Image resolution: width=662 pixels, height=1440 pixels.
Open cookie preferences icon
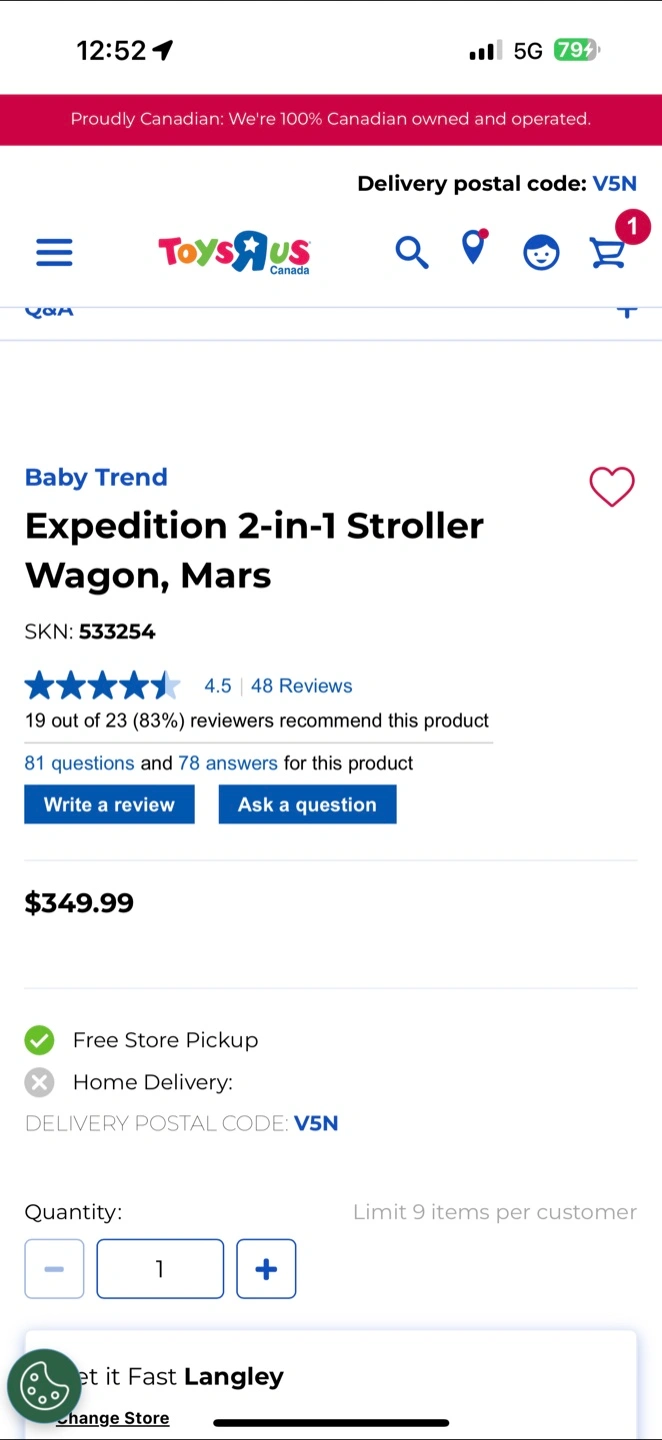44,1386
